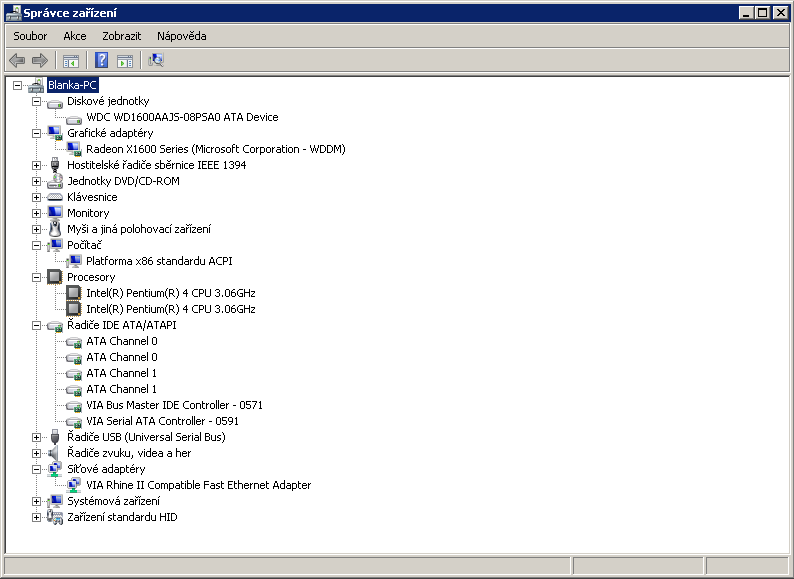
Task: Collapse the Grafické adaptéry branch
Action: 36,133
